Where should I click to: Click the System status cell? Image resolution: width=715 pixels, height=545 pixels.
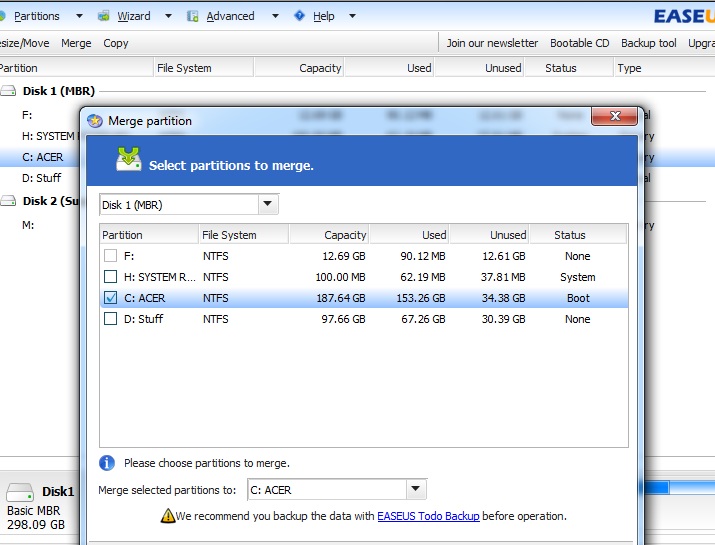[578, 277]
